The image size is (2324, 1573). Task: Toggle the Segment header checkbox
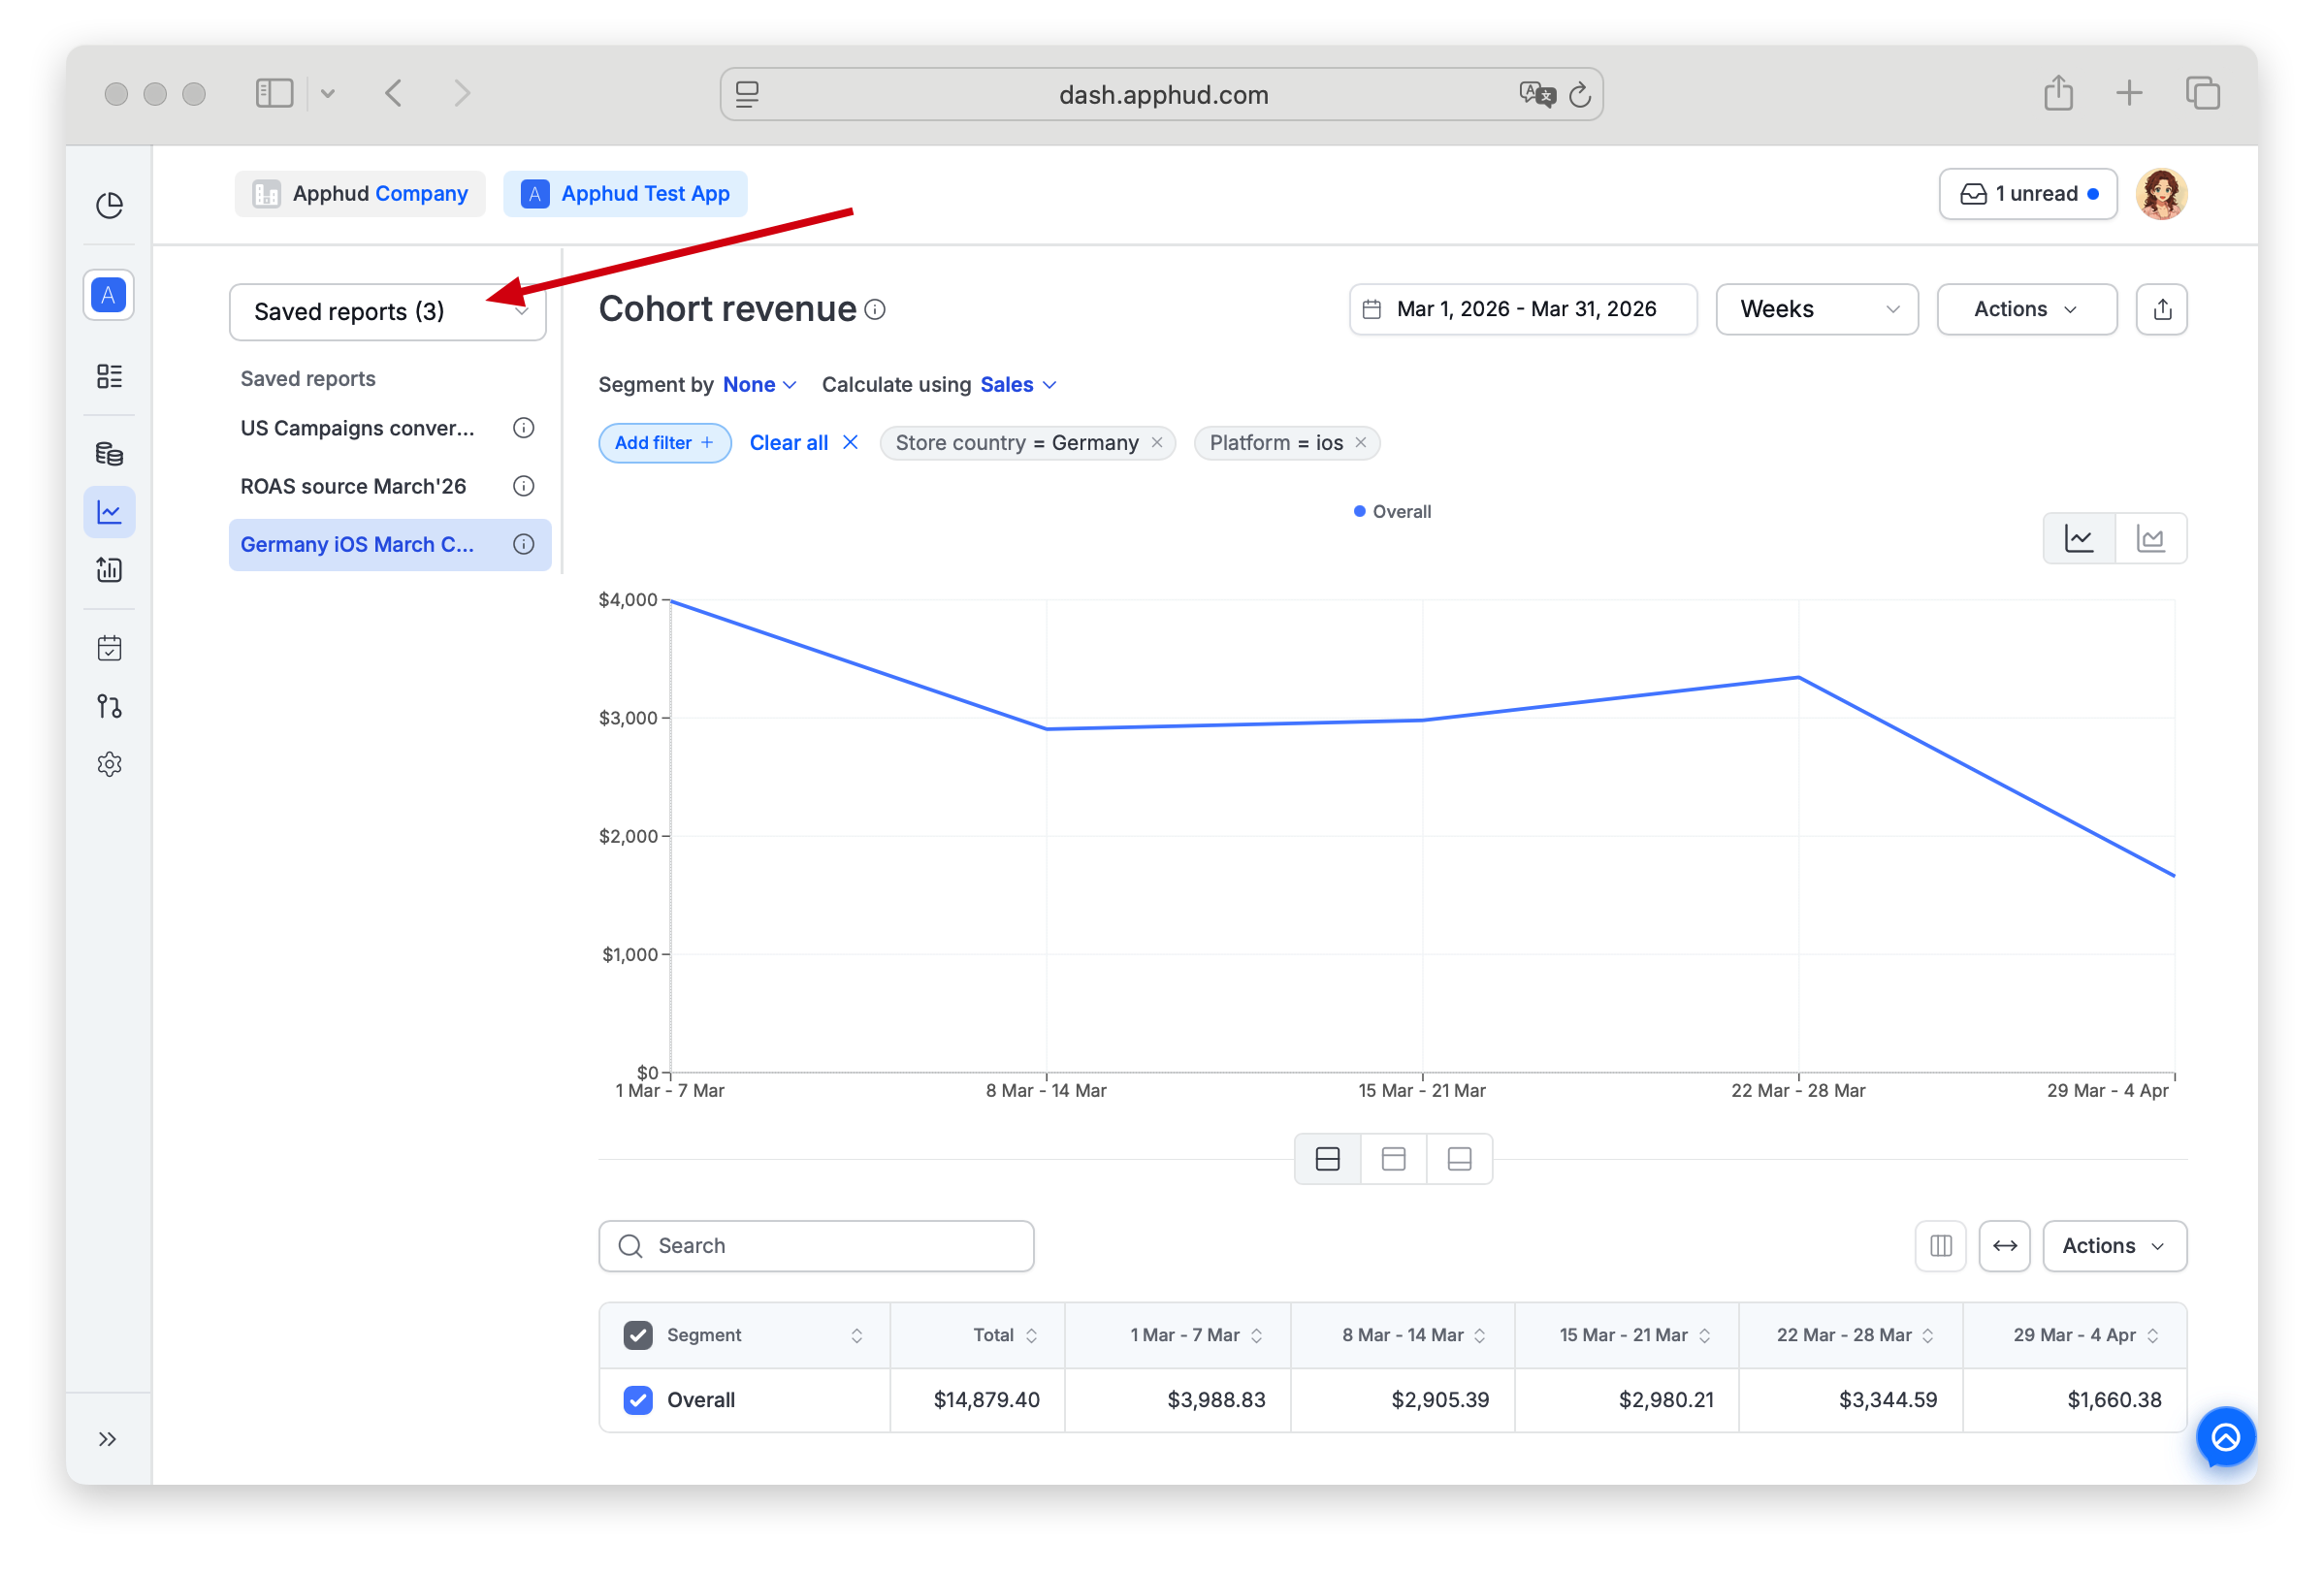[x=638, y=1335]
